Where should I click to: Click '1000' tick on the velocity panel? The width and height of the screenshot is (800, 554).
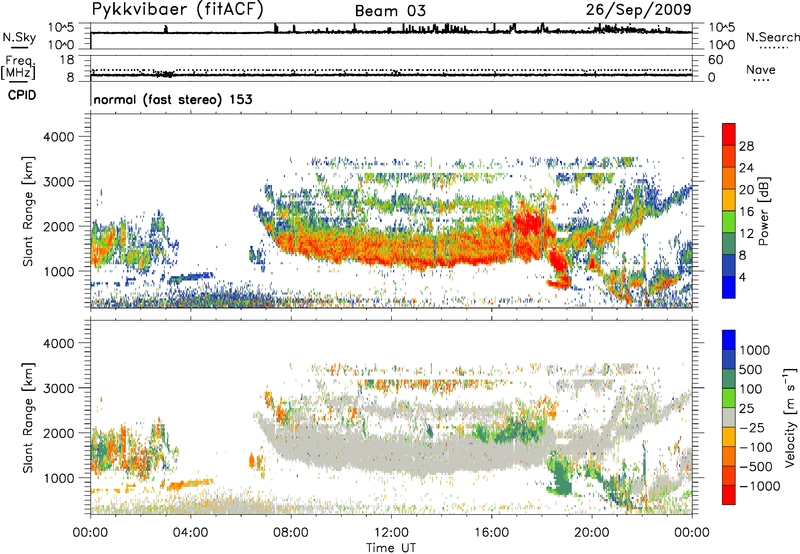[x=58, y=478]
